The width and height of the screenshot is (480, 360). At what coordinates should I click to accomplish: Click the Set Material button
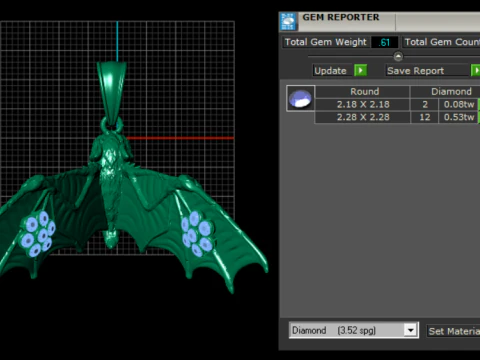(x=453, y=331)
